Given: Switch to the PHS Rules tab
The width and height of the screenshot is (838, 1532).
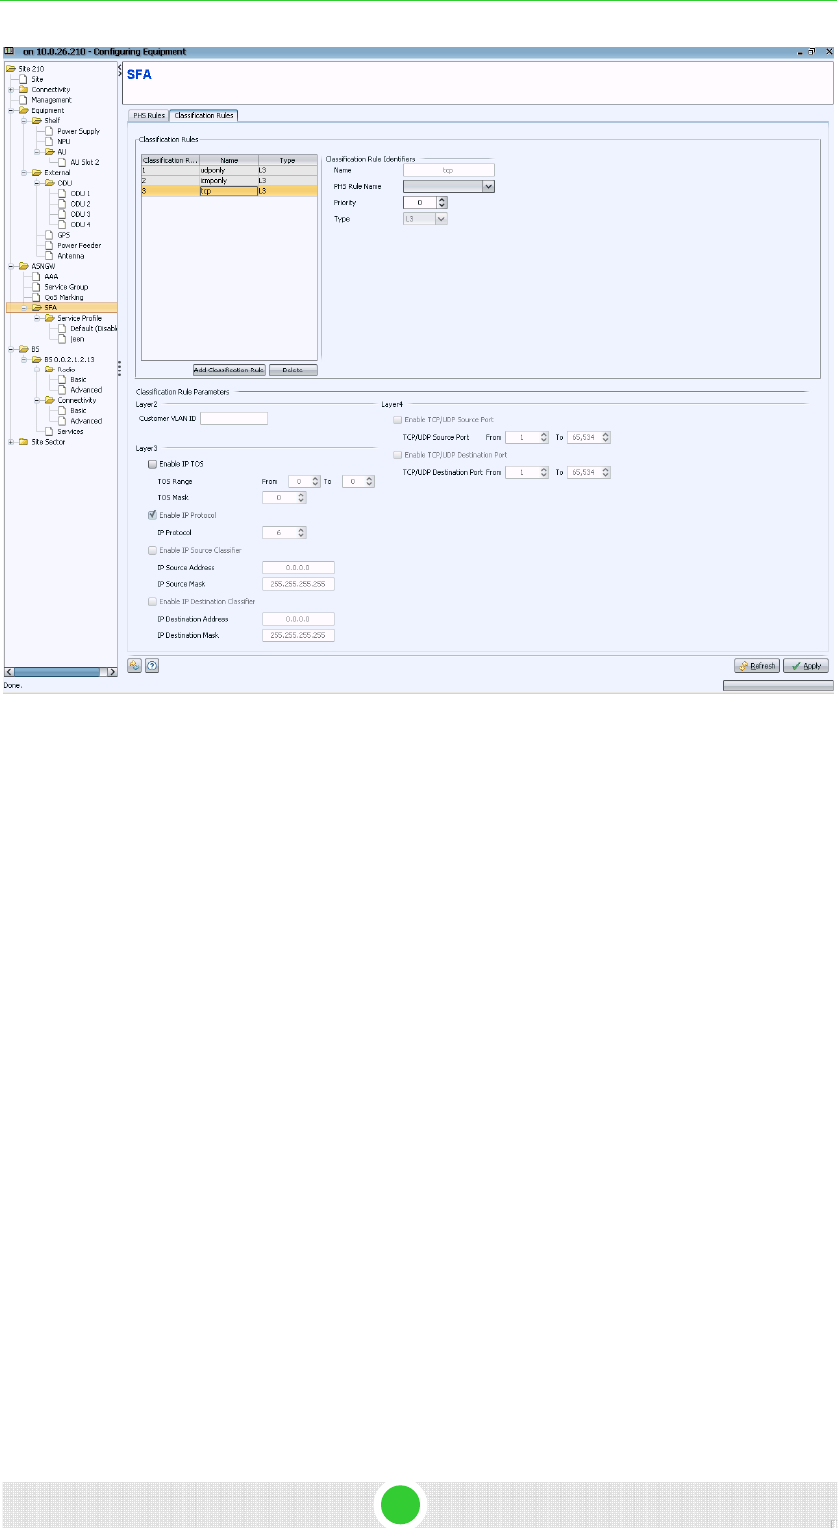Looking at the screenshot, I should [x=149, y=116].
